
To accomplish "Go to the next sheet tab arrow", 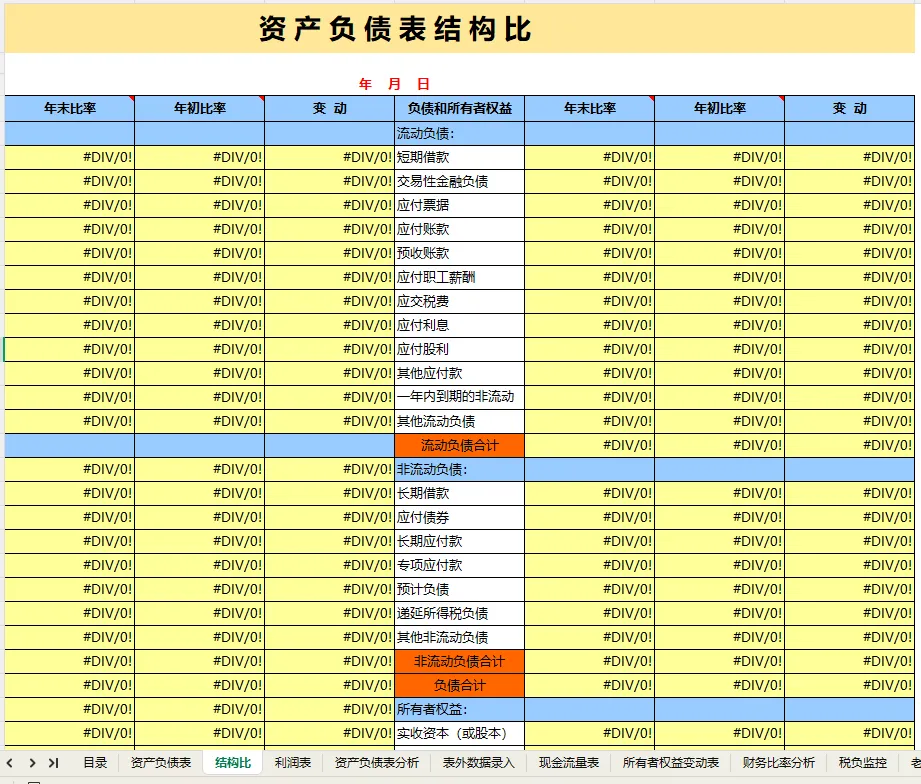I will pos(32,763).
